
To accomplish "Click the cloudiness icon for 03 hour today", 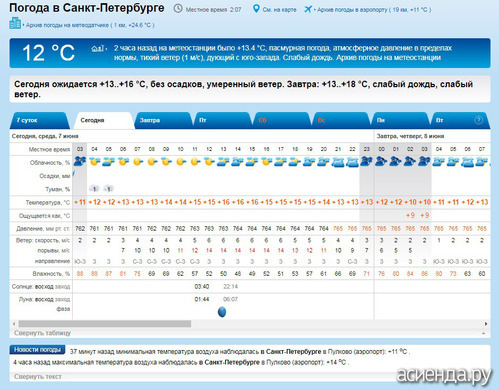I will tap(80, 162).
